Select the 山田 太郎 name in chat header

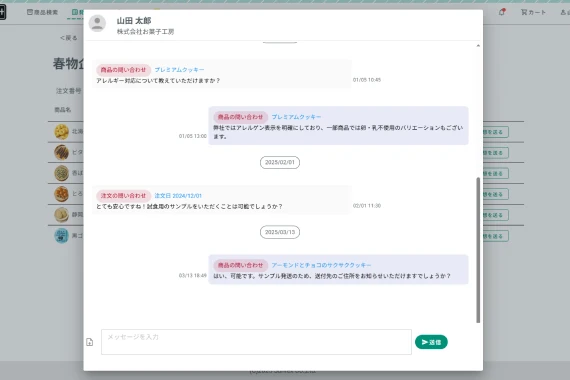[x=134, y=21]
